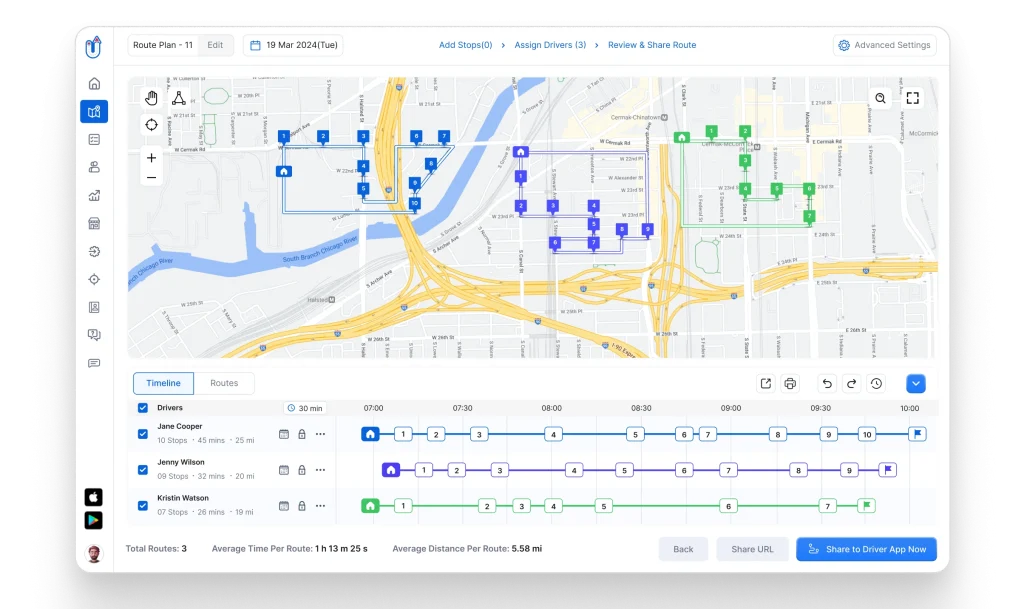
Task: Click Kristin Watson's green end flag
Action: pos(867,506)
